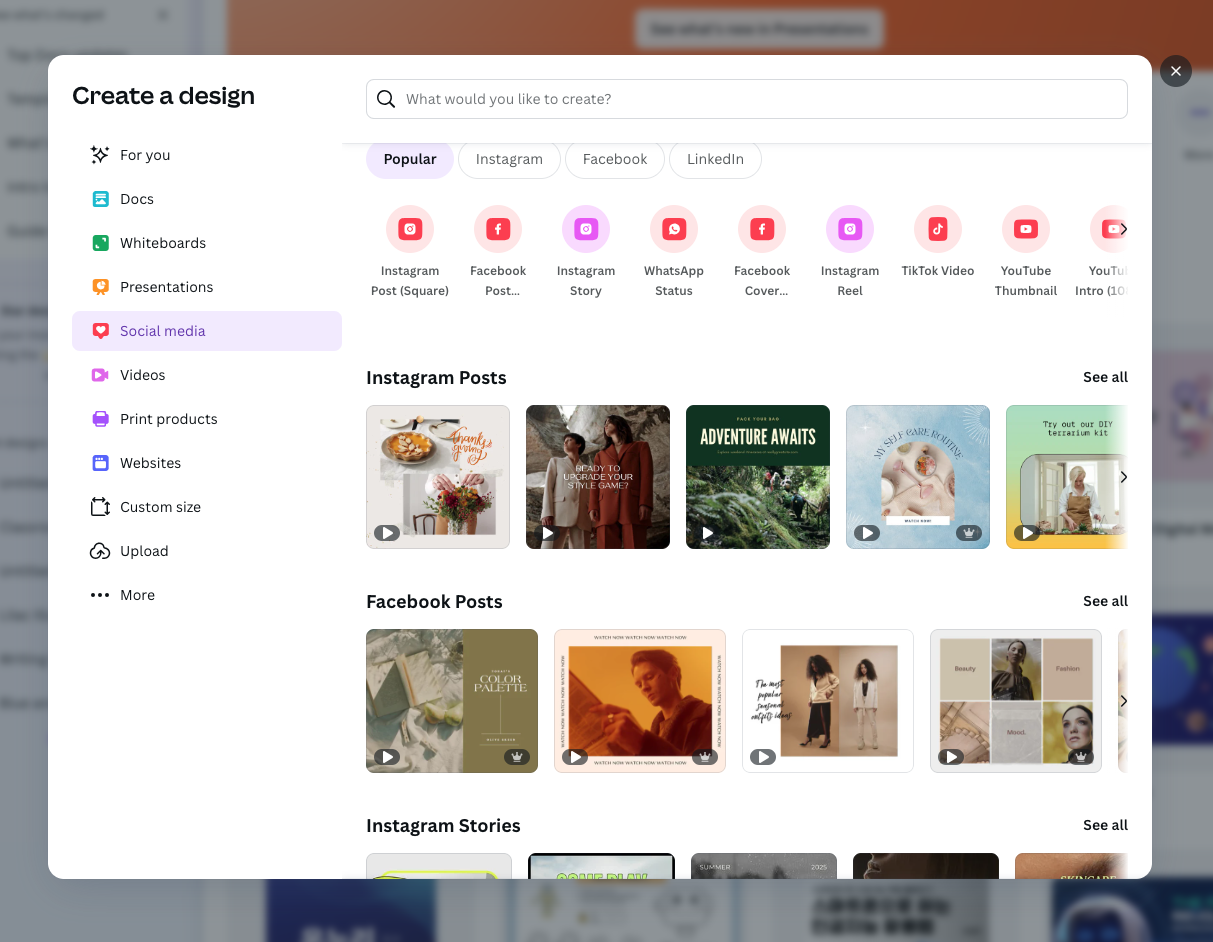
Task: Choose Custom size option
Action: pos(207,507)
